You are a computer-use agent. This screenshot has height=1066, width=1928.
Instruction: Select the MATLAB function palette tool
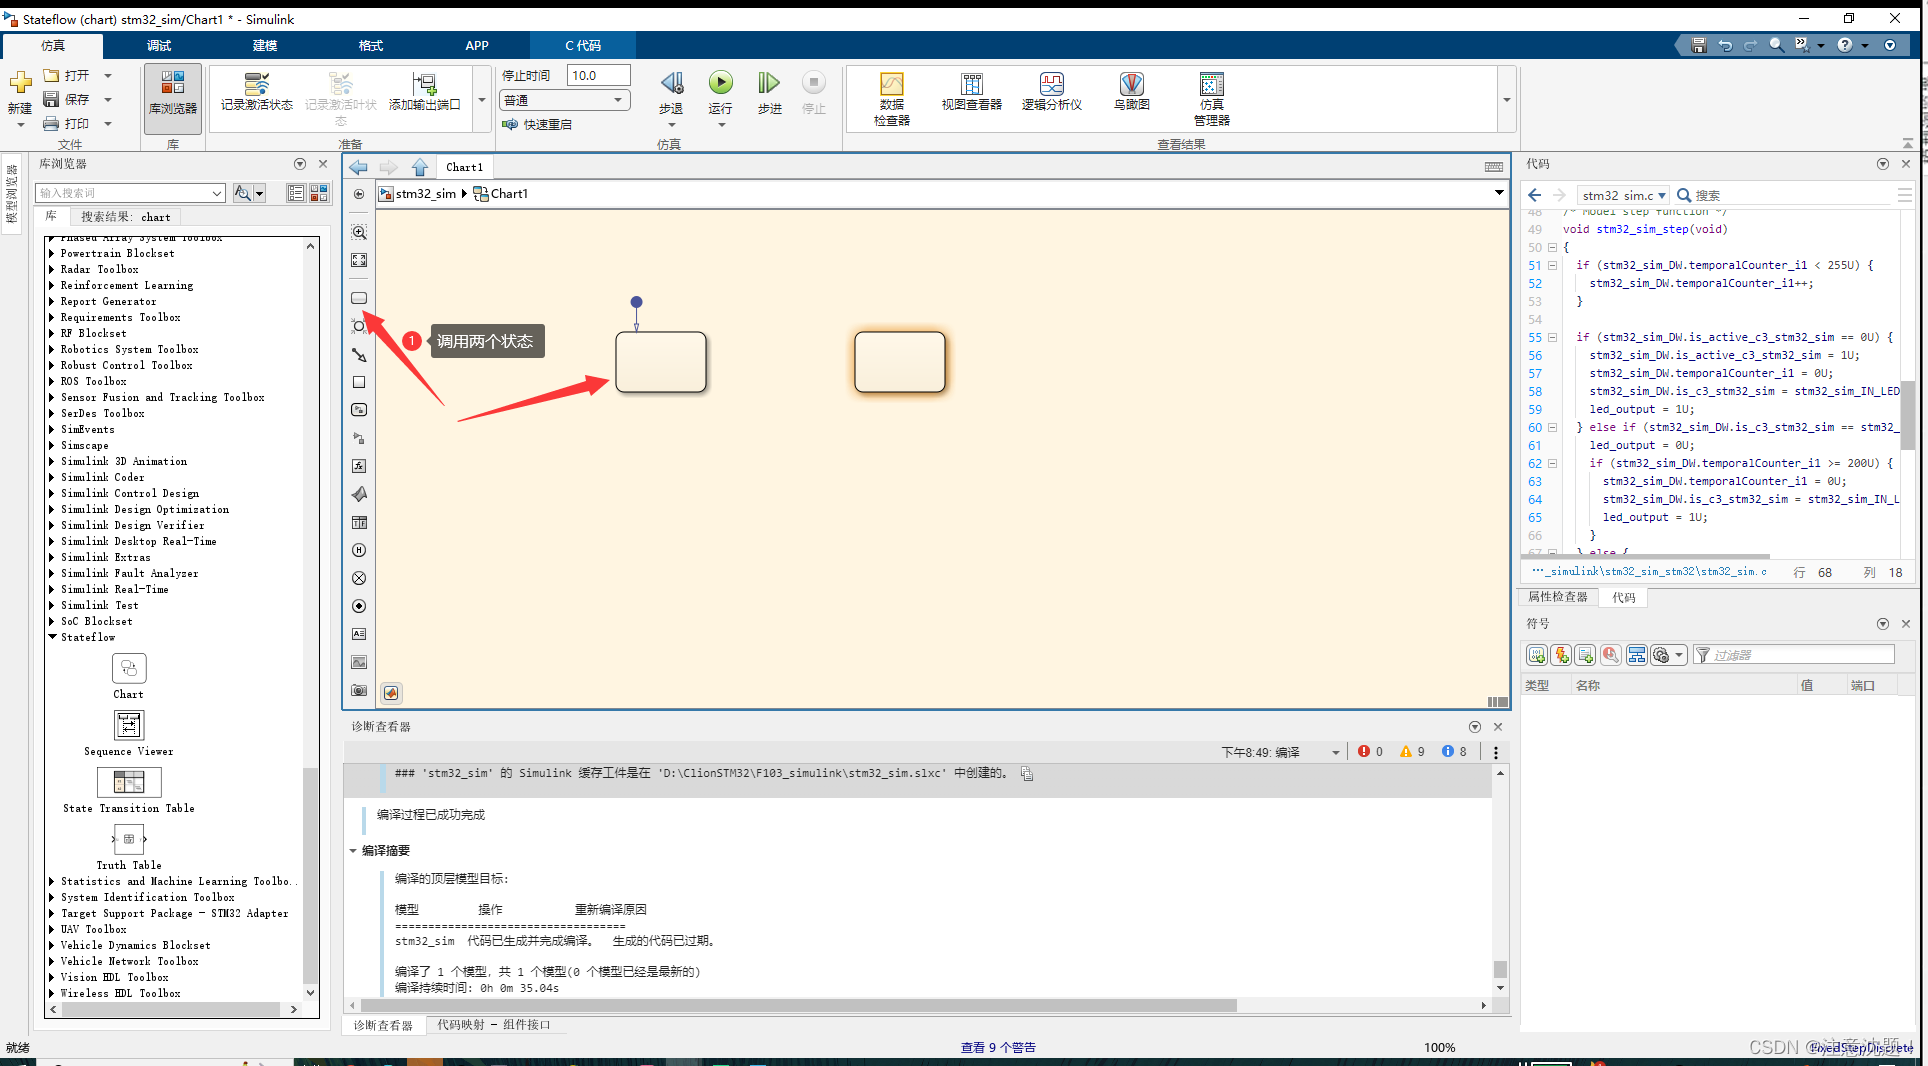(x=359, y=494)
